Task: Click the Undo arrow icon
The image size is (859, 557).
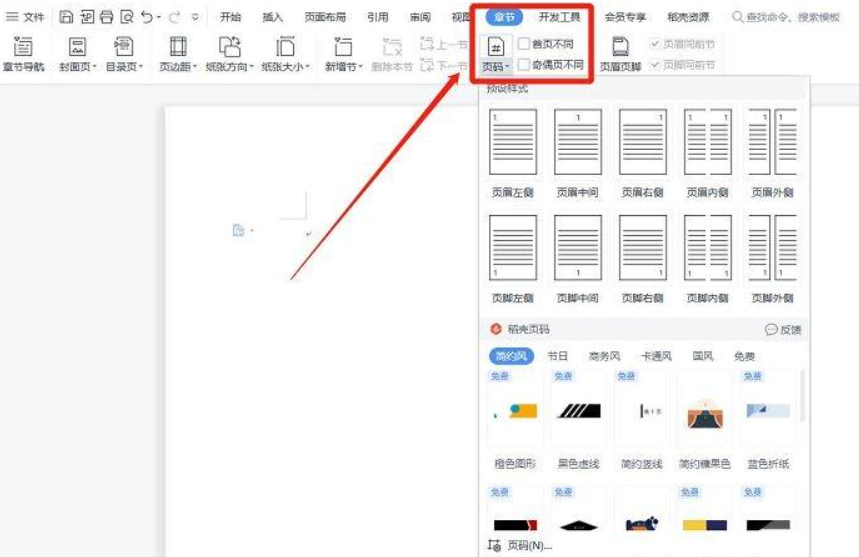Action: [146, 17]
